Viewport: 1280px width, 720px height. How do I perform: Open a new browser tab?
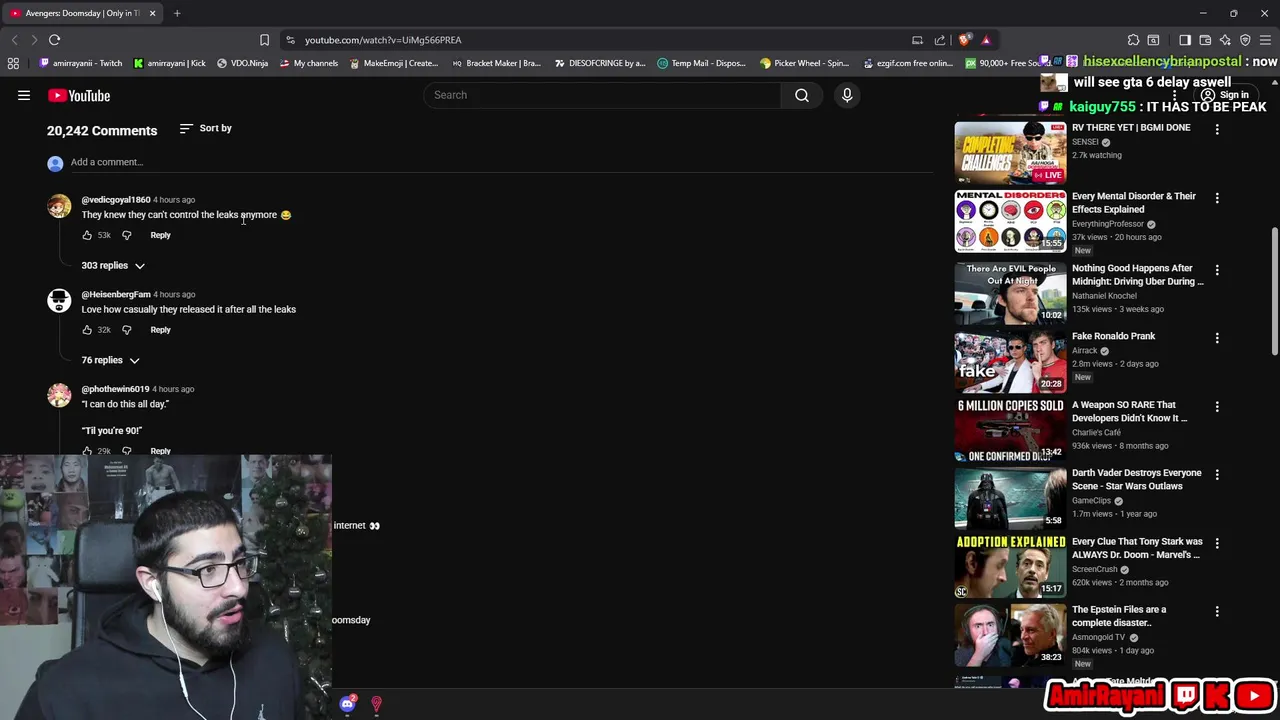(x=177, y=13)
